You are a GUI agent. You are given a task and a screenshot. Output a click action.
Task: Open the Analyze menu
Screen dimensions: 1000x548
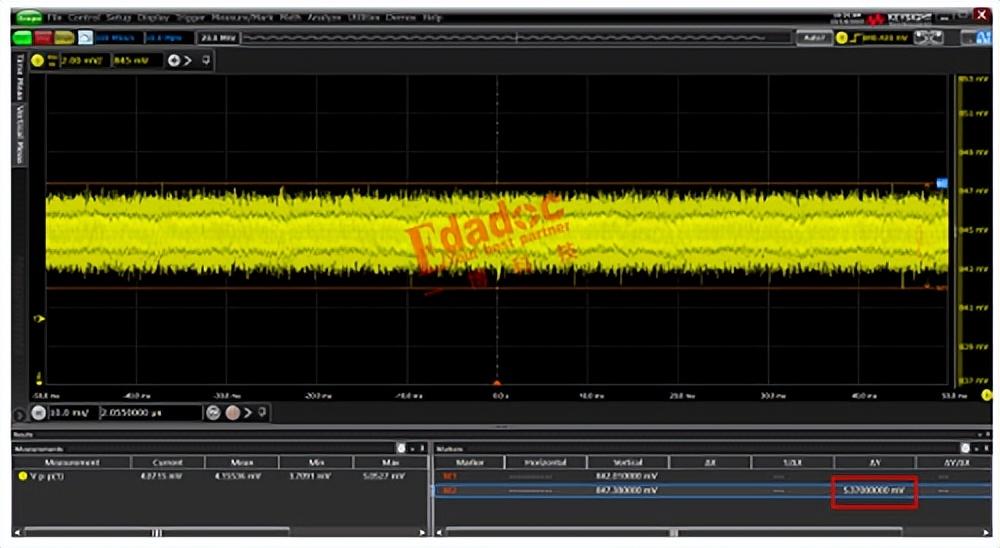pyautogui.click(x=324, y=17)
